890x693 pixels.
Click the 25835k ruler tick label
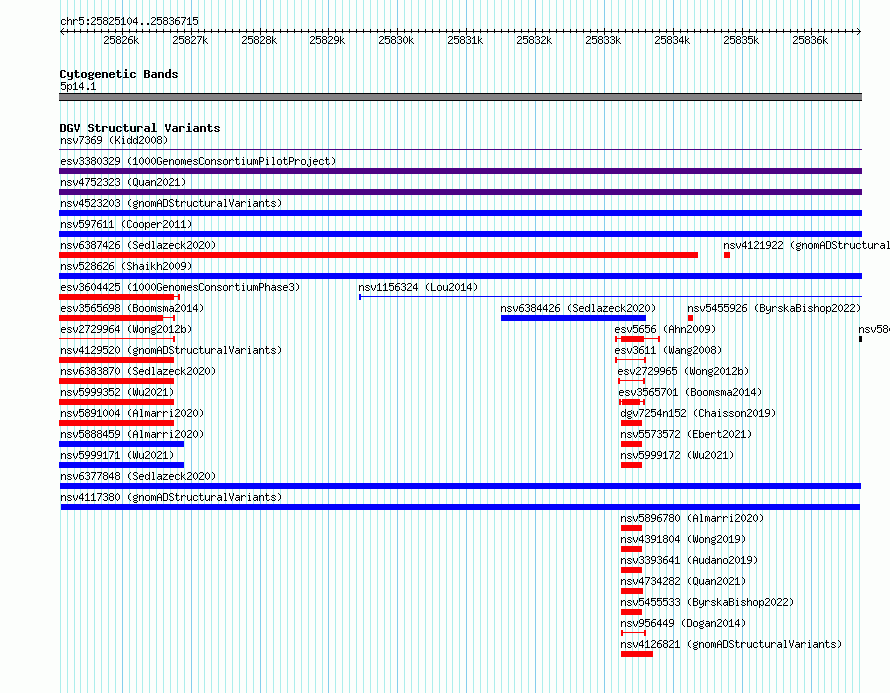point(741,40)
